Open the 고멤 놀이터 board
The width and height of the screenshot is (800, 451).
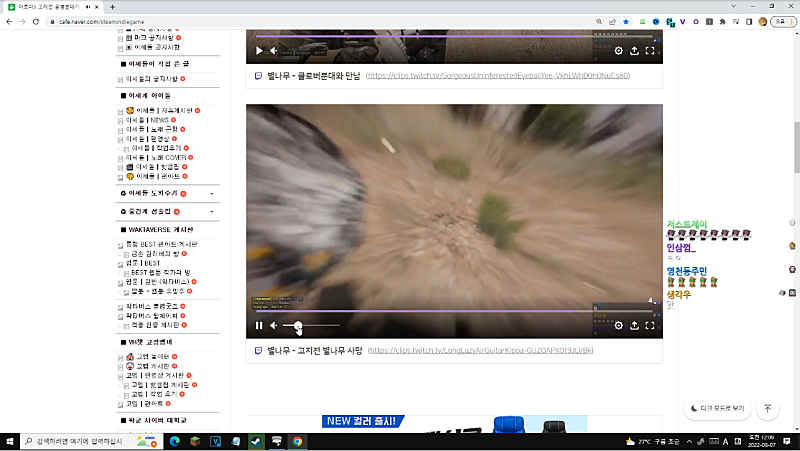coord(153,357)
